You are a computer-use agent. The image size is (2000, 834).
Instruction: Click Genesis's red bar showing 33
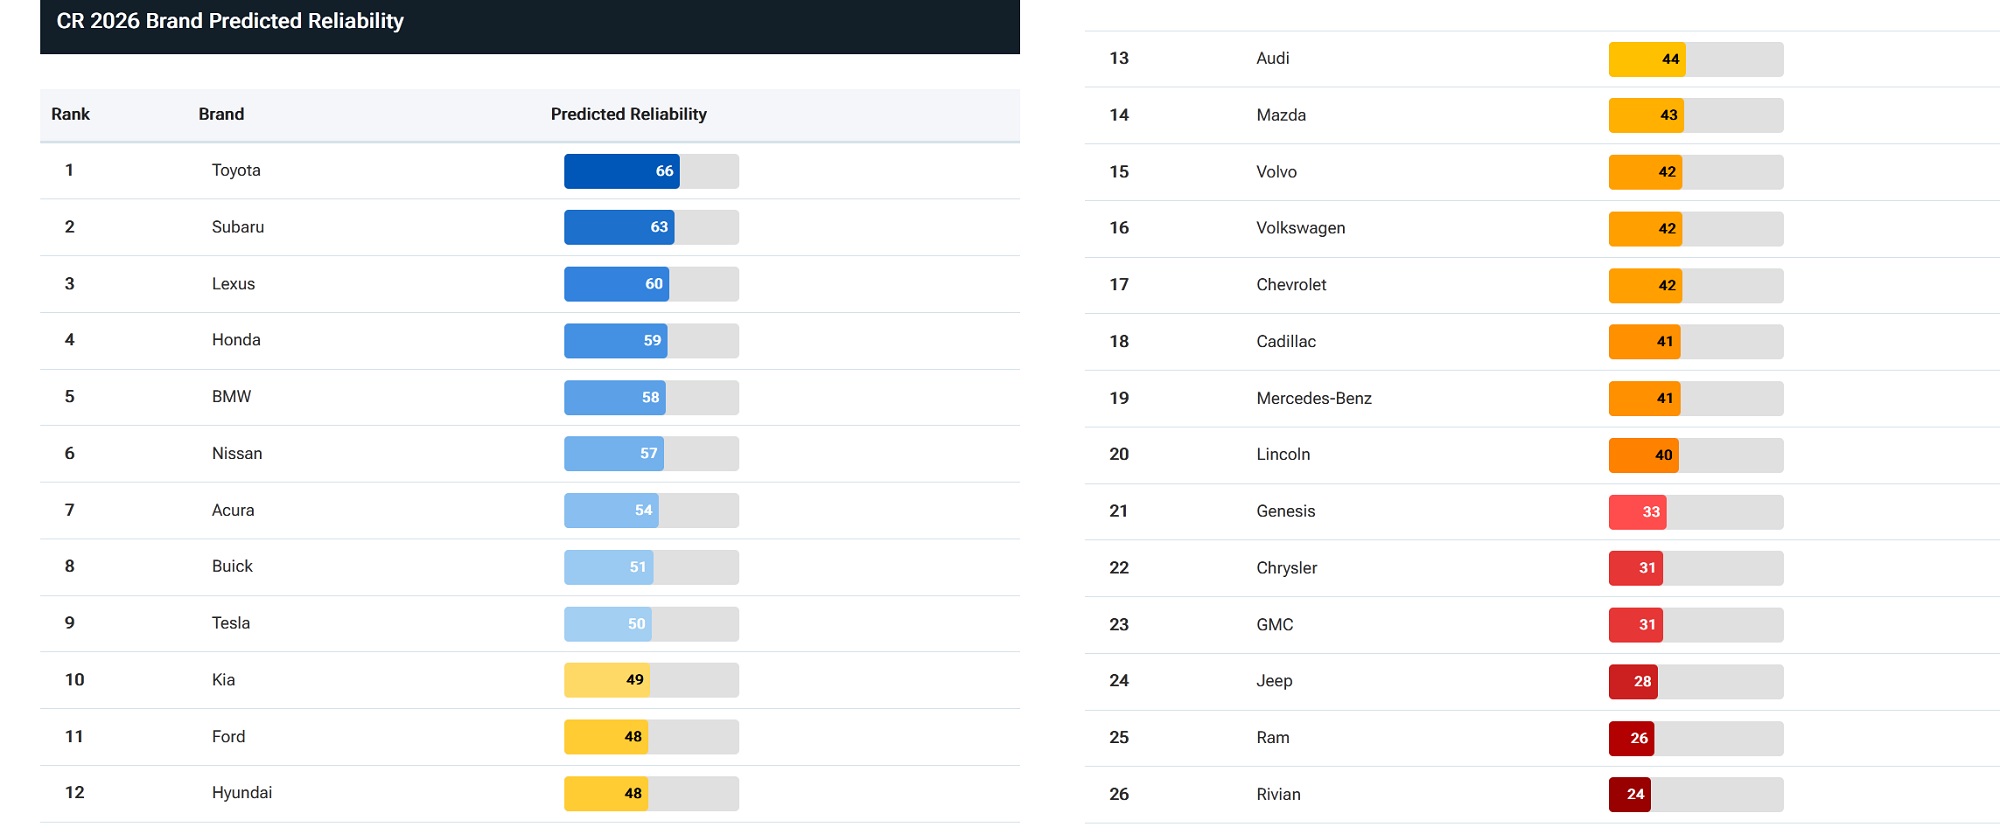coord(1638,512)
